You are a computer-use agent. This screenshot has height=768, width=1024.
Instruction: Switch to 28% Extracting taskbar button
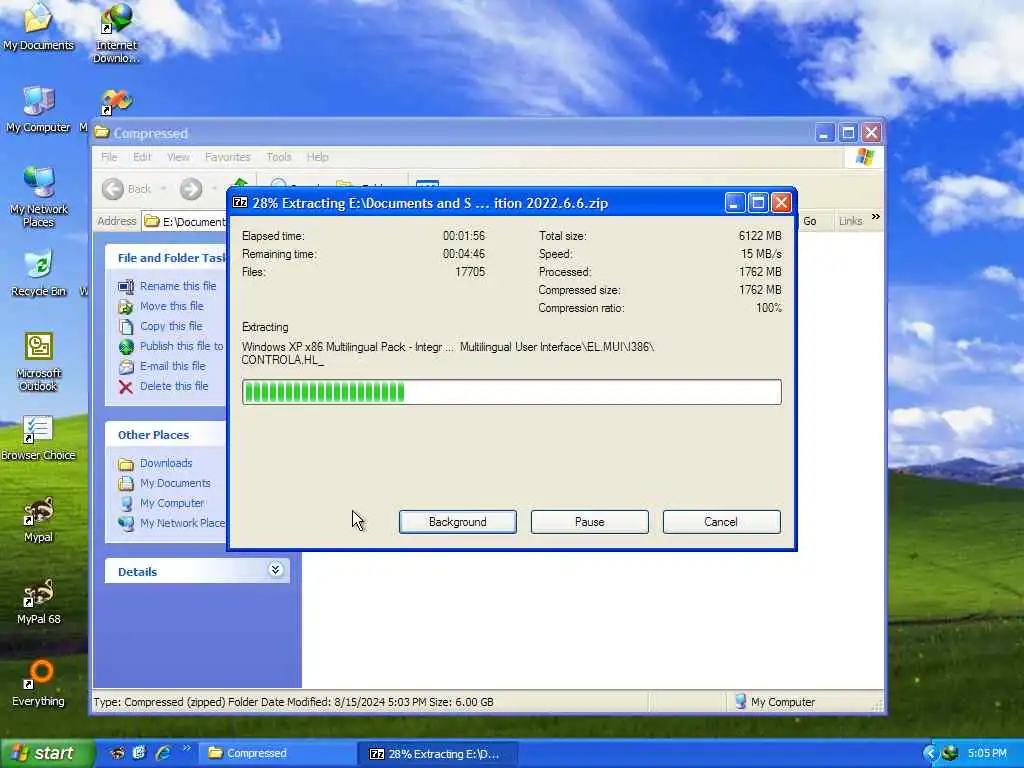coord(438,754)
